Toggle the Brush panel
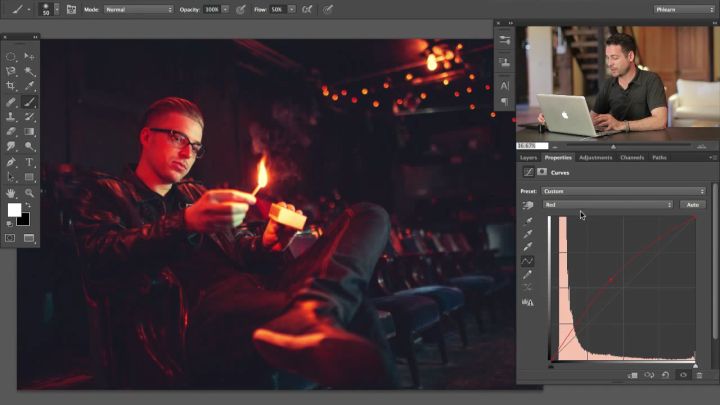 coord(71,9)
